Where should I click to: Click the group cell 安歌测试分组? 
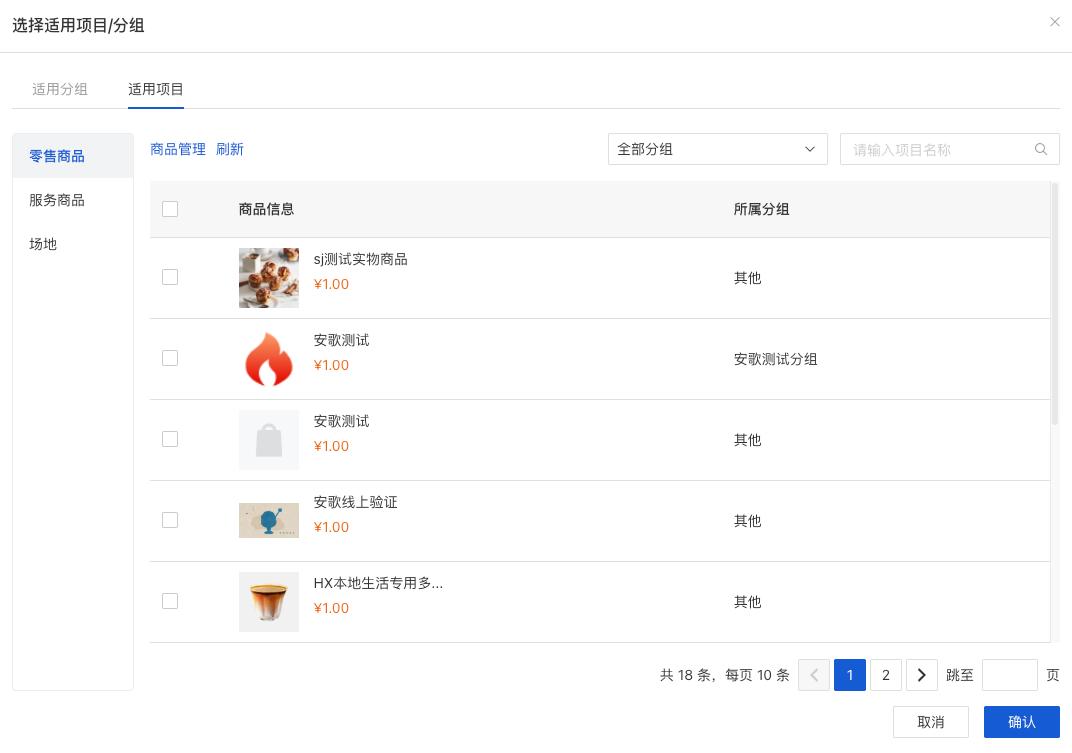[775, 359]
